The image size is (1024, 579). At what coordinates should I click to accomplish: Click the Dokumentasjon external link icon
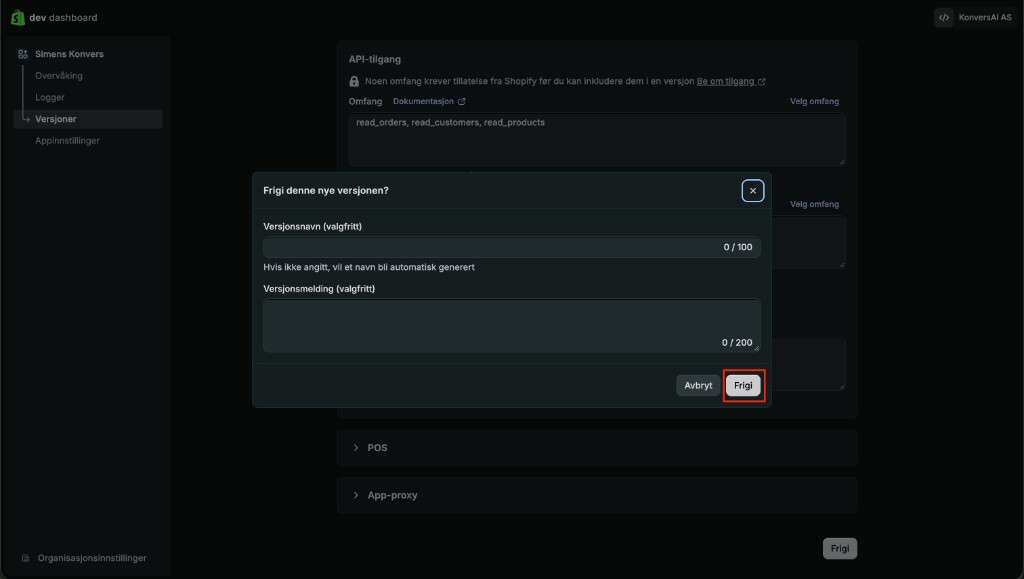click(x=462, y=101)
